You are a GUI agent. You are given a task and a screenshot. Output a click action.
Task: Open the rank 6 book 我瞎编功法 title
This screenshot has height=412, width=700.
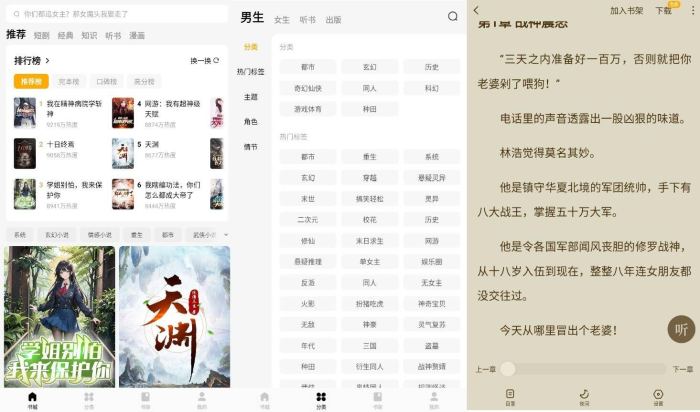[172, 190]
